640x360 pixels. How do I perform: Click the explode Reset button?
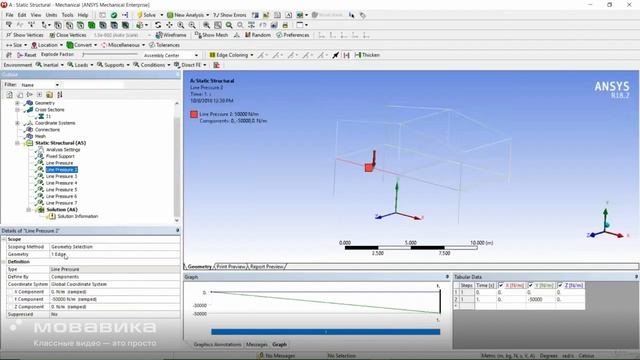[27, 55]
